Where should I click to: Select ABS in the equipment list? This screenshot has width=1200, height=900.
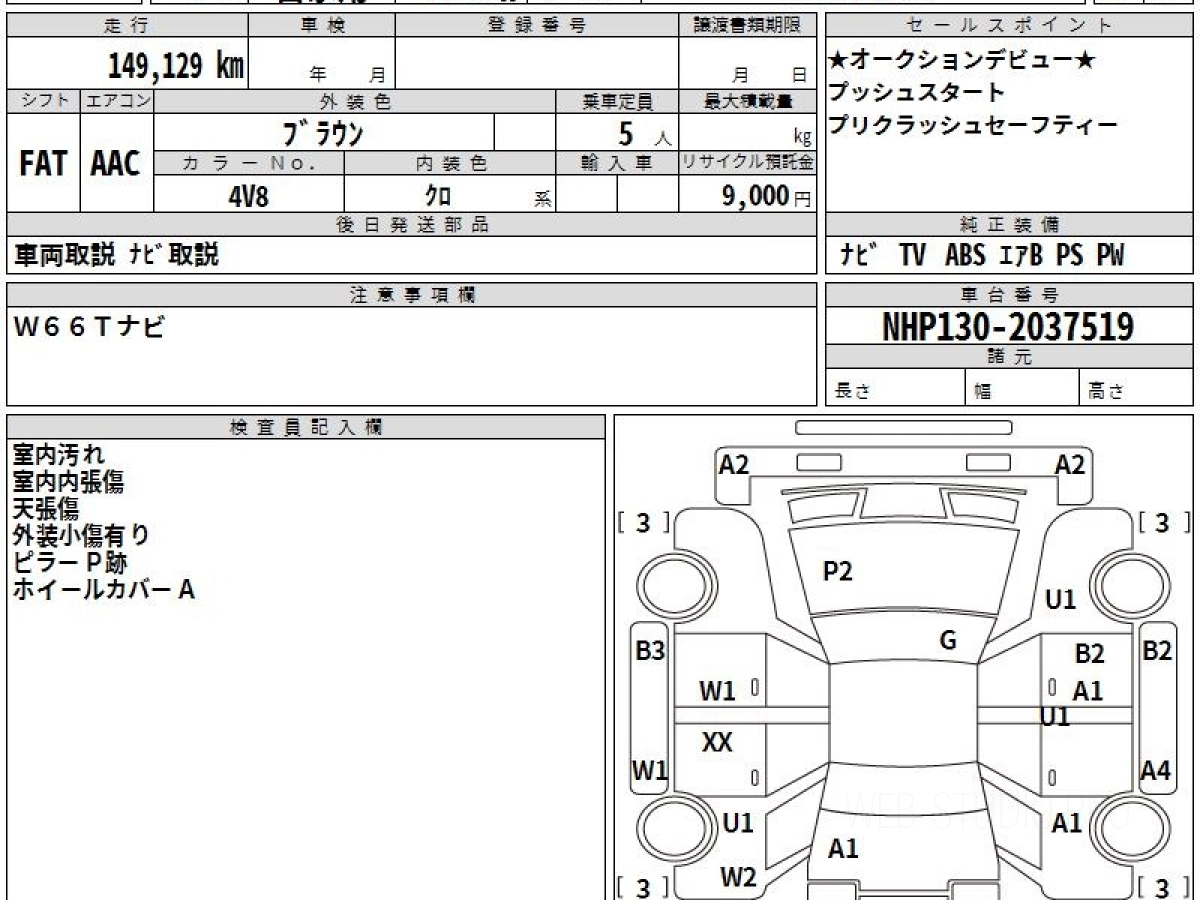click(965, 255)
